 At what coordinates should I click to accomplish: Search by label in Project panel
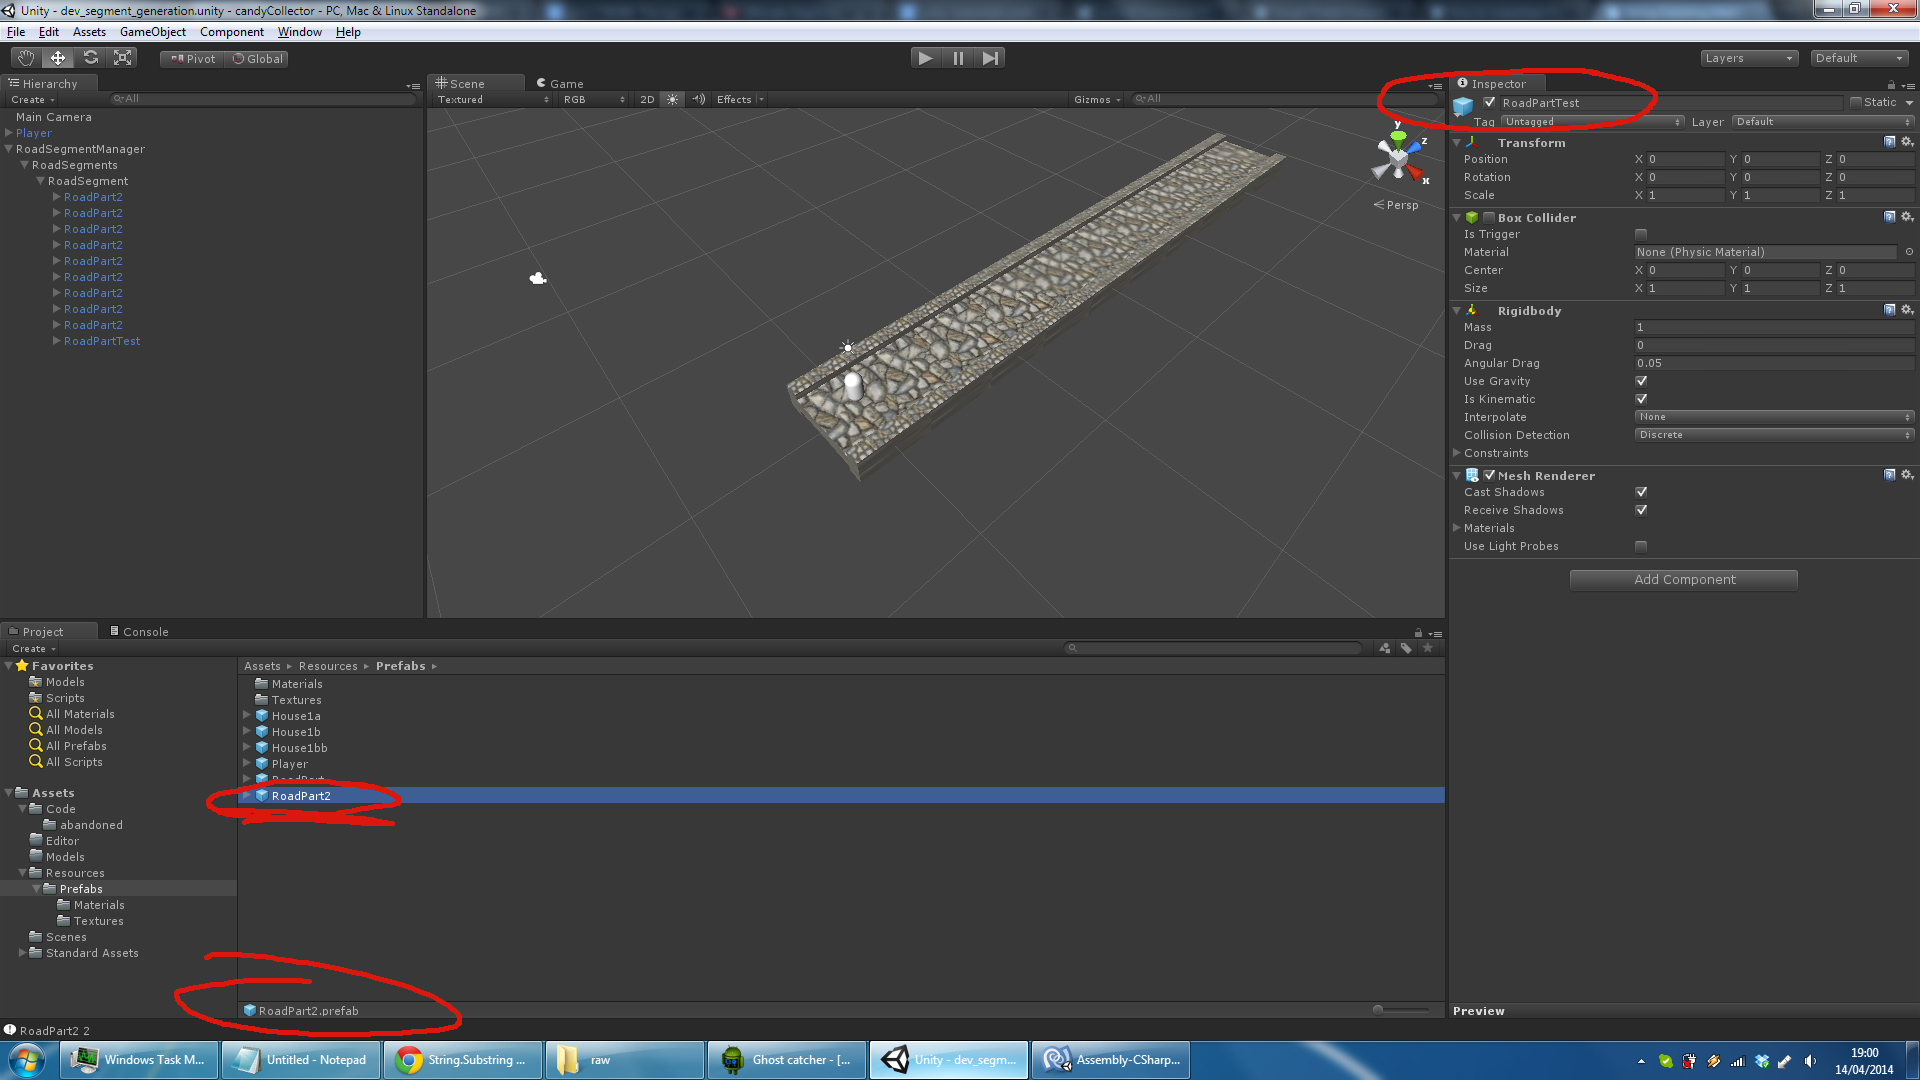tap(1406, 648)
